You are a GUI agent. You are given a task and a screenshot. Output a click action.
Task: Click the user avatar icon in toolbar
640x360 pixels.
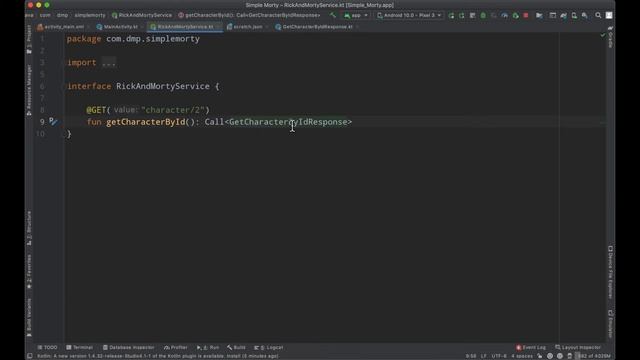(609, 15)
